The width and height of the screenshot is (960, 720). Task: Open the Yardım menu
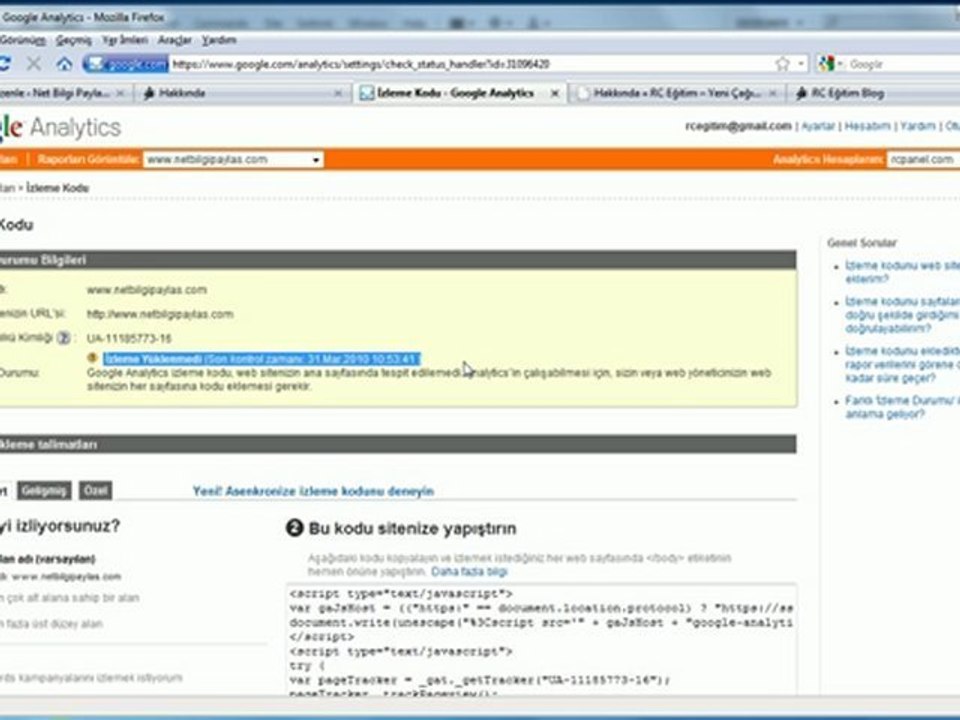219,40
